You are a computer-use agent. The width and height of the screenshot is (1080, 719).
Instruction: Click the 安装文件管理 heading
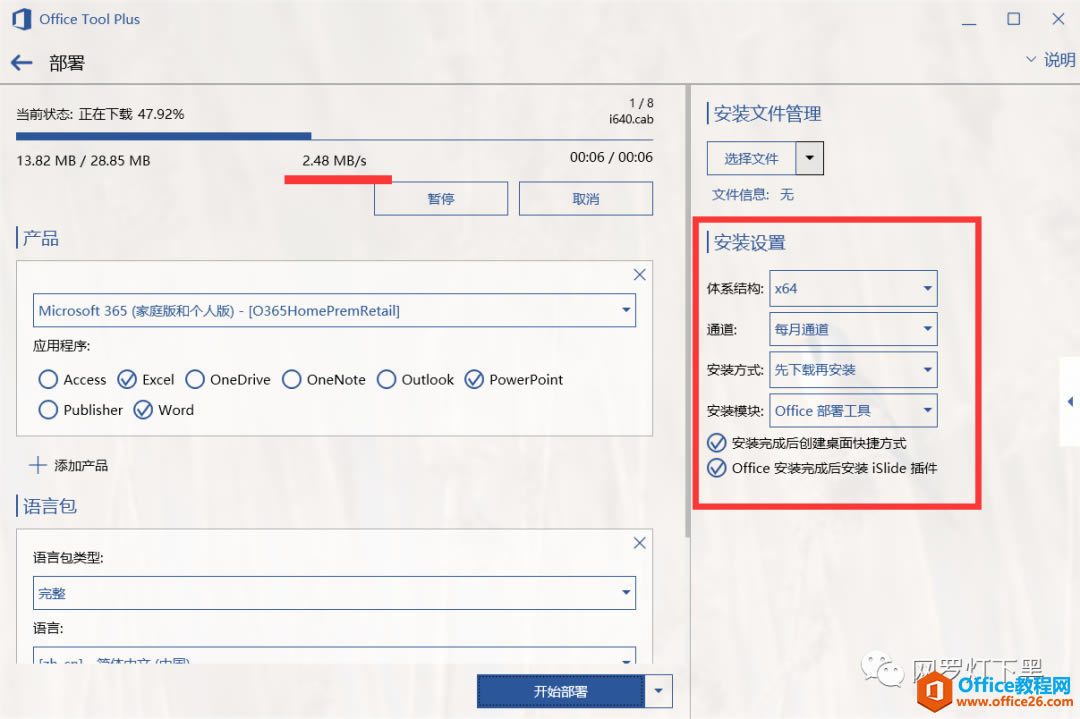point(767,114)
